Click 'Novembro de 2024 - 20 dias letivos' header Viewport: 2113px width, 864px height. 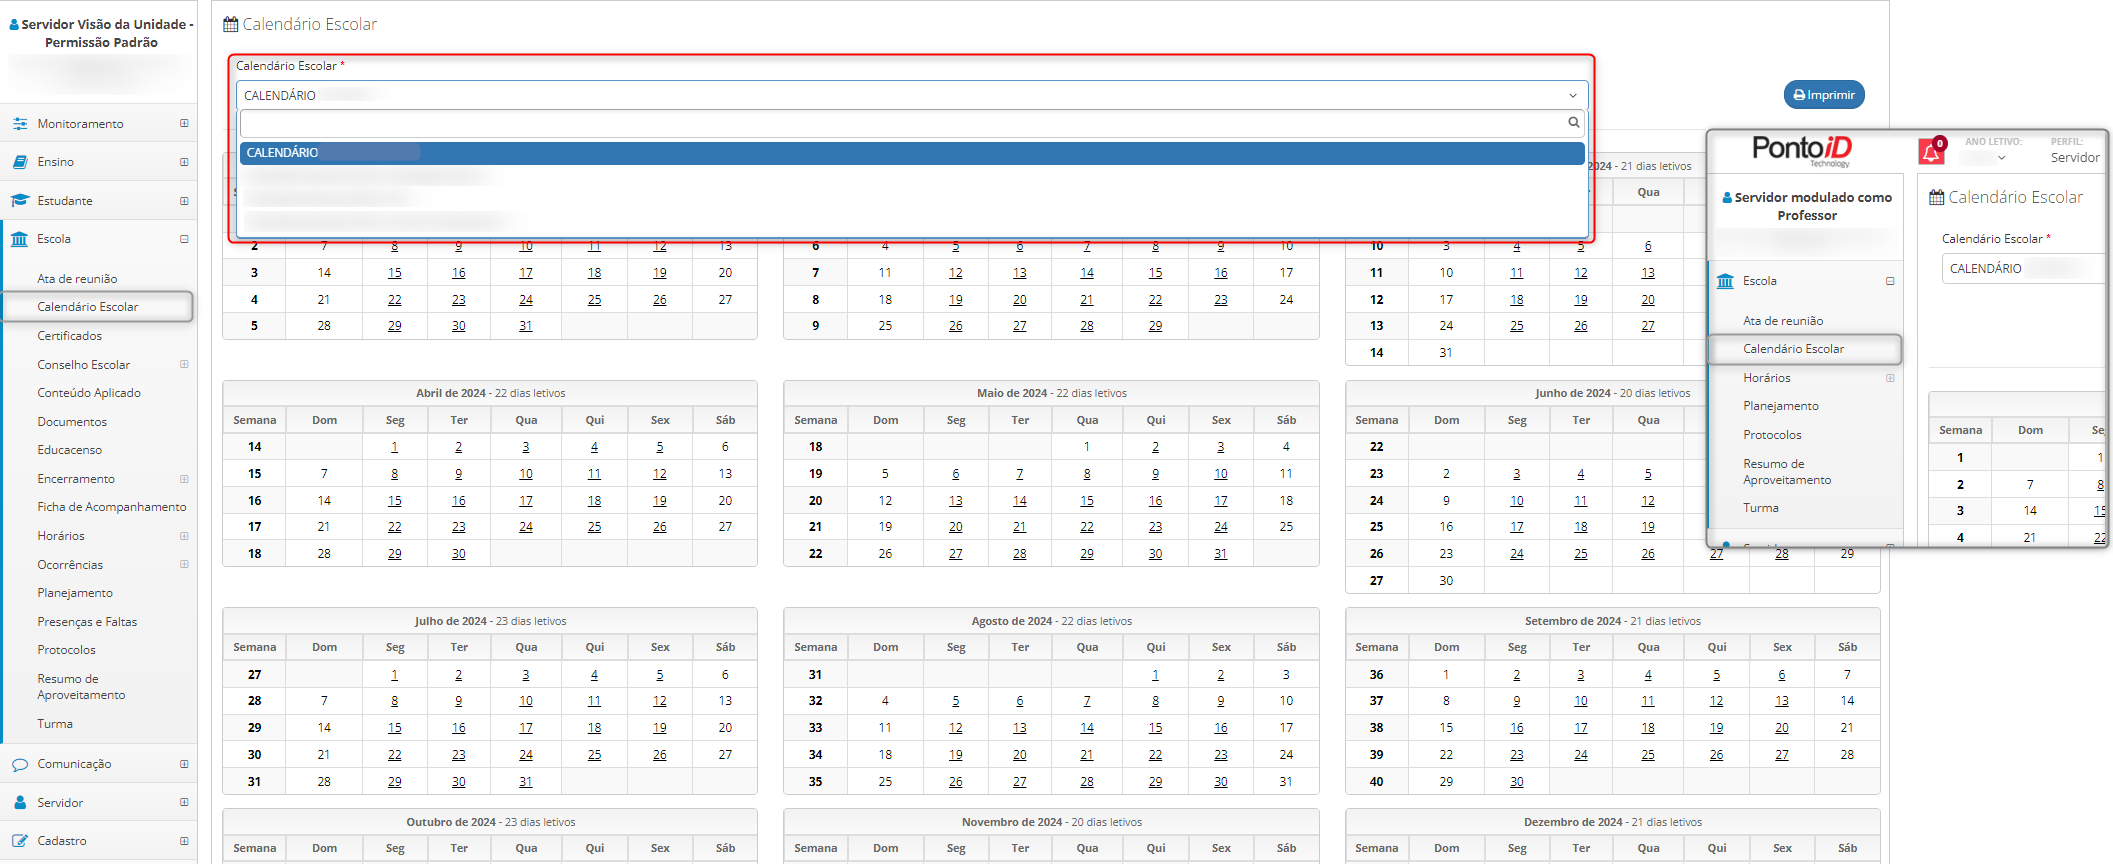(1052, 822)
